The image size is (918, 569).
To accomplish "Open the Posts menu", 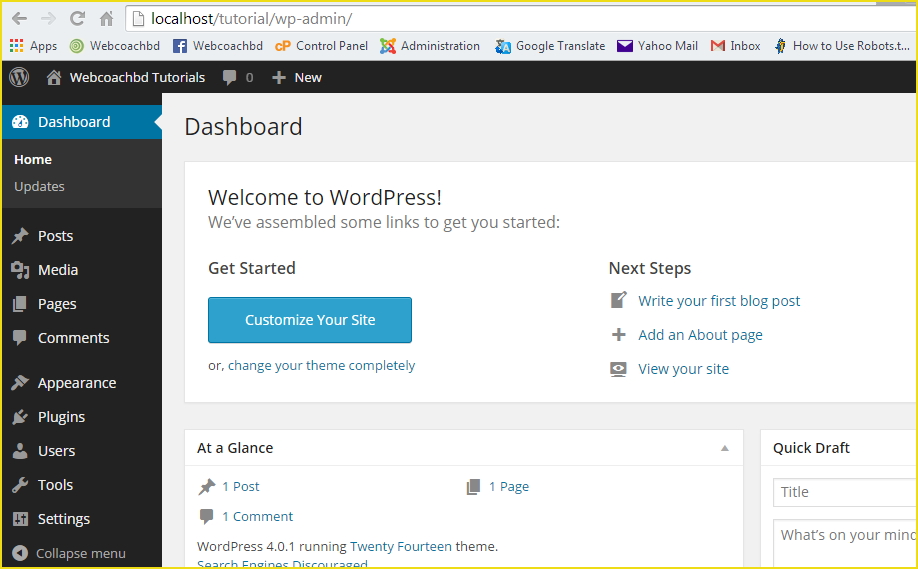I will point(56,236).
